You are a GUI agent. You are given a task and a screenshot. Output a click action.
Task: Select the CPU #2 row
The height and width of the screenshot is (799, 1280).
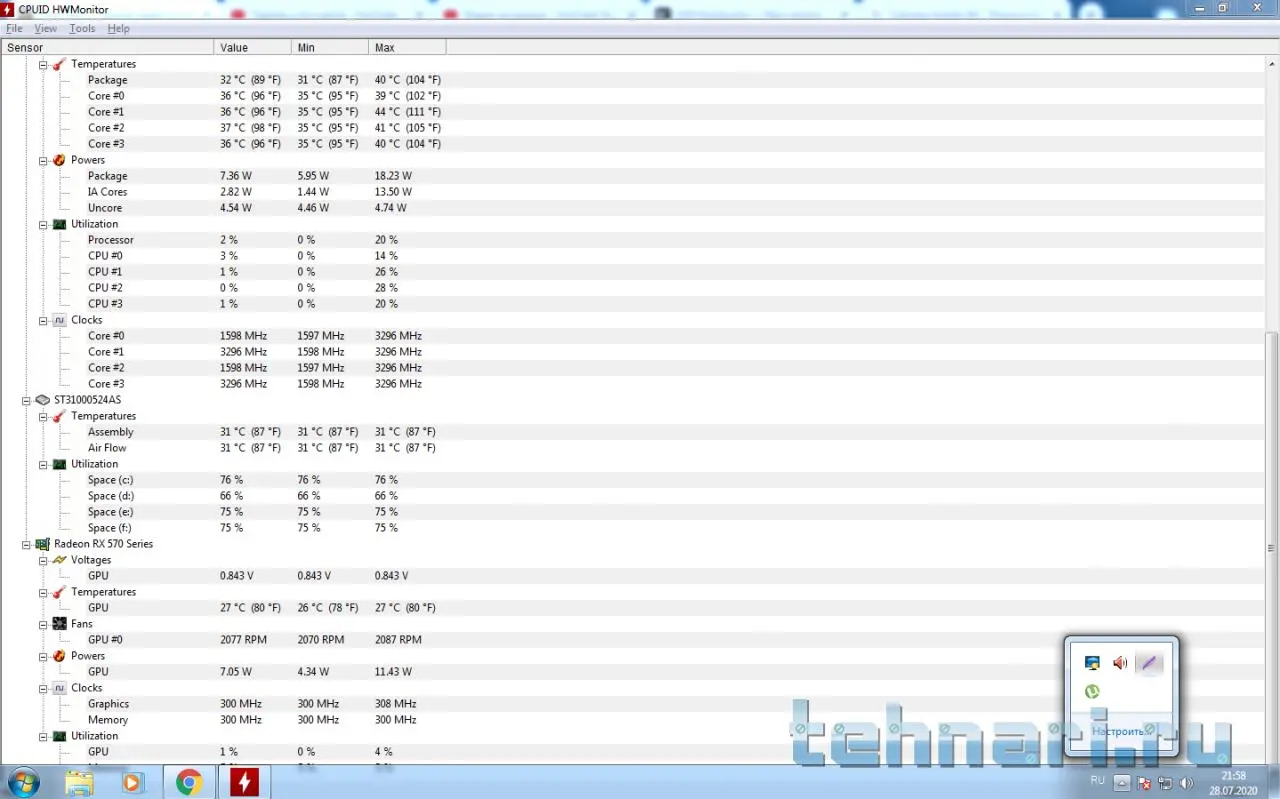pyautogui.click(x=632, y=288)
